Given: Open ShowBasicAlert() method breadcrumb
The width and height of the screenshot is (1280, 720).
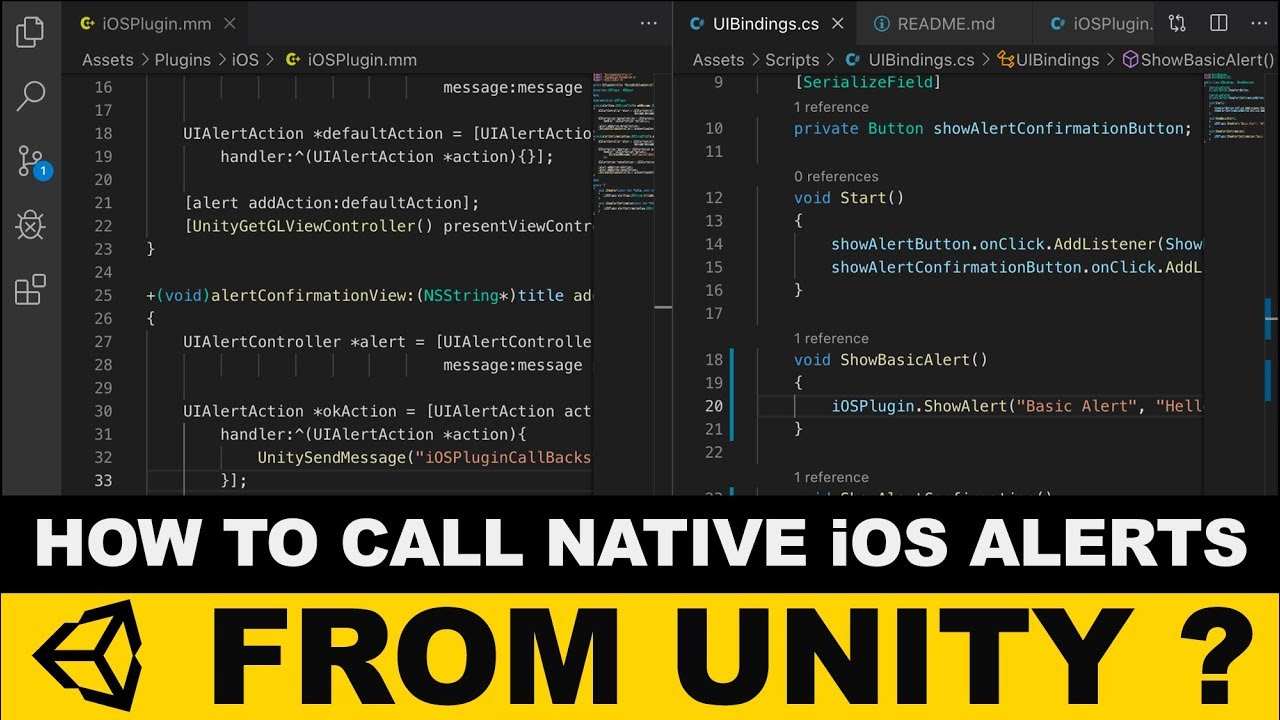Looking at the screenshot, I should 1199,60.
